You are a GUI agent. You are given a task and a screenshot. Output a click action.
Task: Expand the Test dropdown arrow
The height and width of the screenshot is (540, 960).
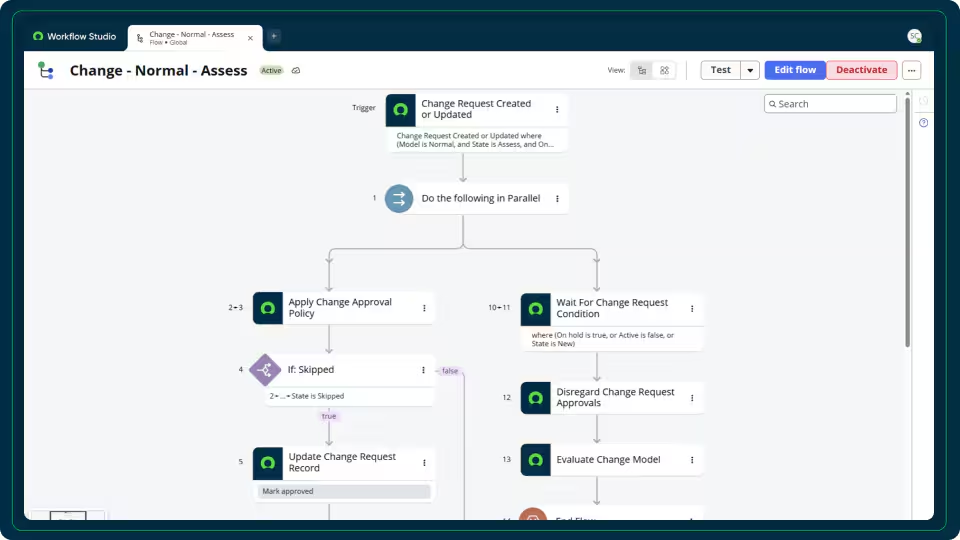750,70
